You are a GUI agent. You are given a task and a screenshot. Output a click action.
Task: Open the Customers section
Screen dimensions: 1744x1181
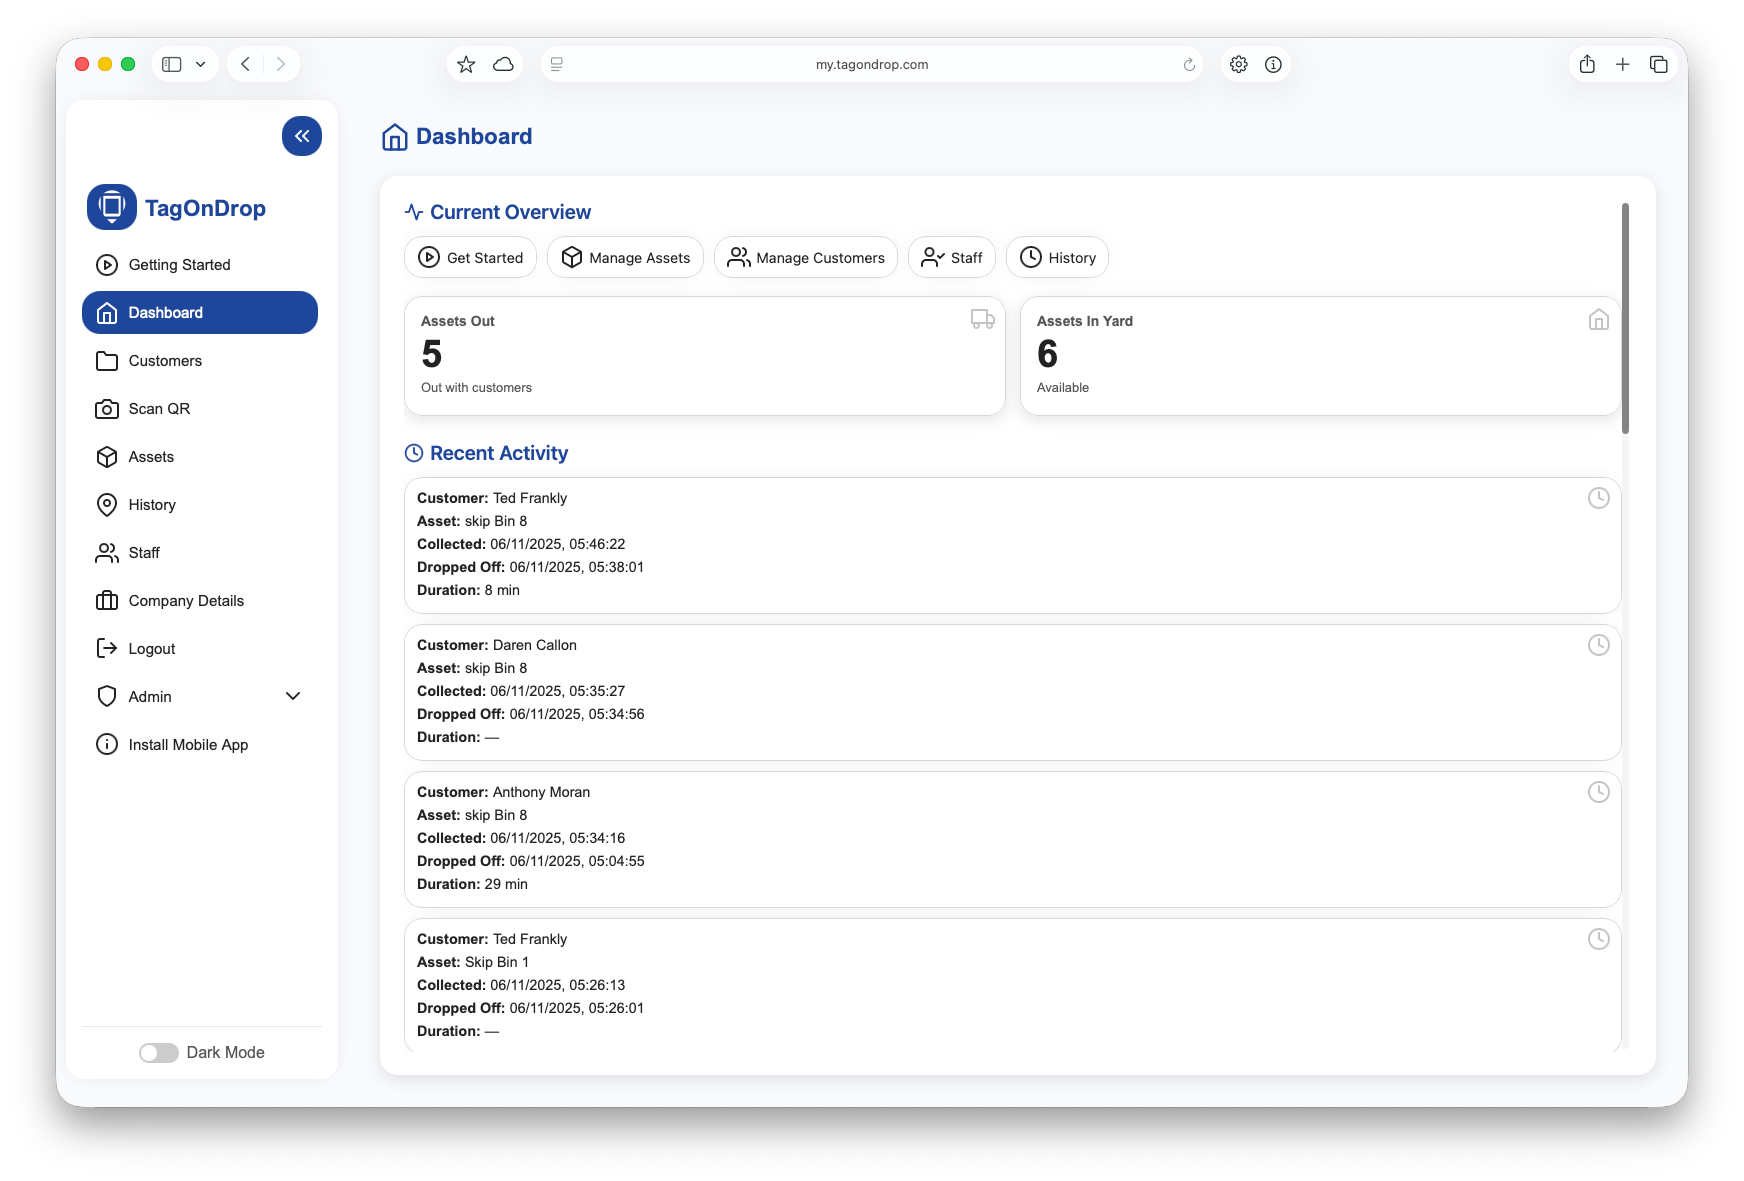[x=164, y=360]
